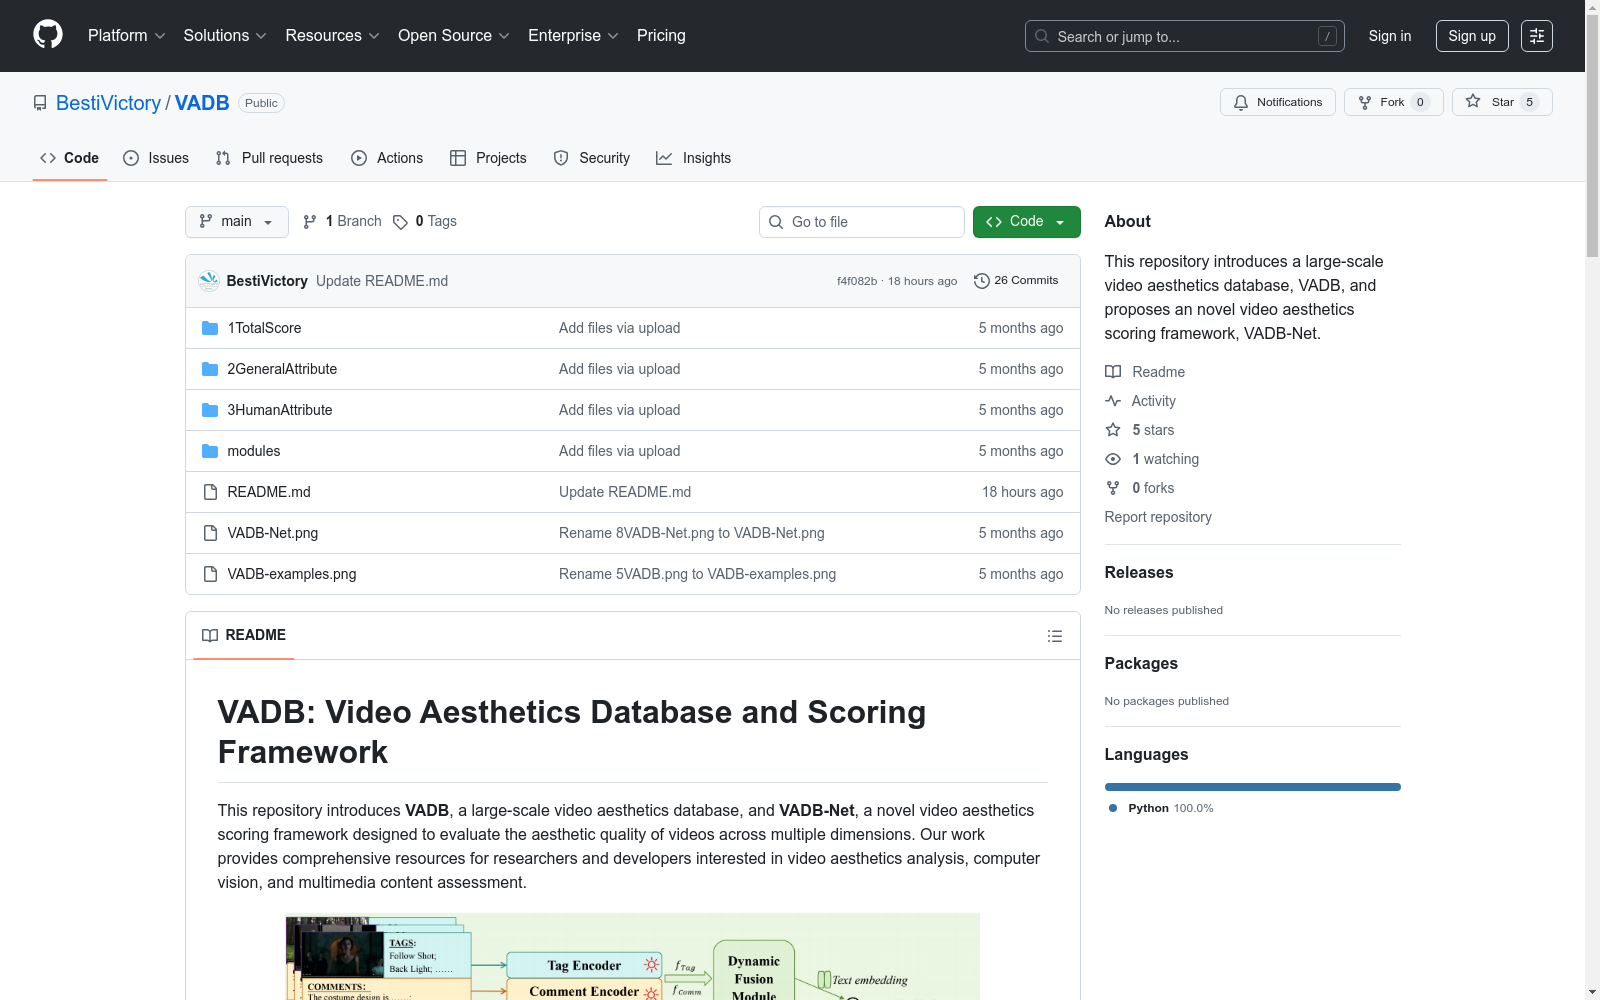Click the GitHub logo icon
Image resolution: width=1600 pixels, height=1000 pixels.
(x=48, y=35)
